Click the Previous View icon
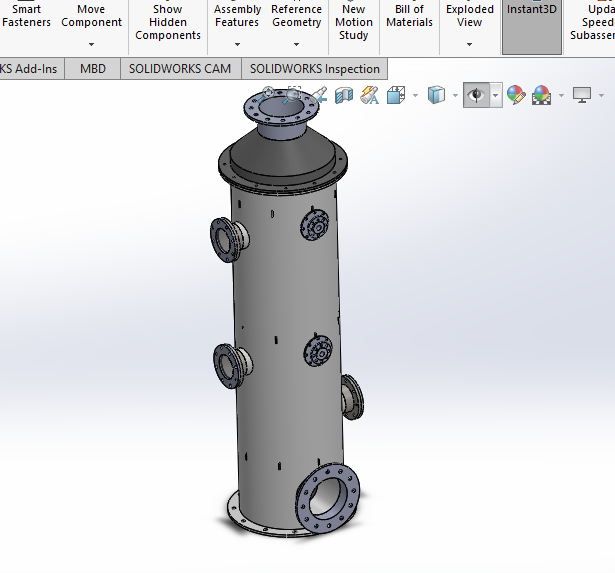The image size is (615, 573). click(x=318, y=96)
